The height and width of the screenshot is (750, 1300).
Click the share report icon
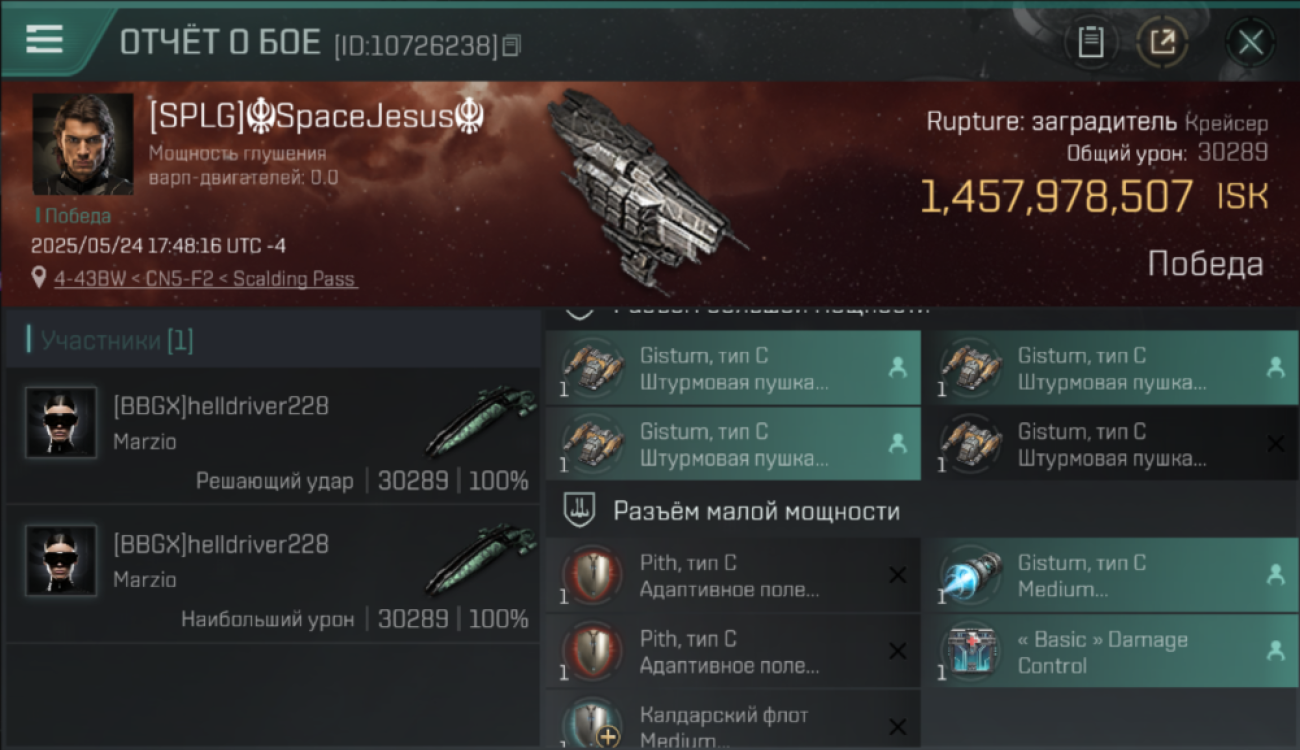[1162, 43]
